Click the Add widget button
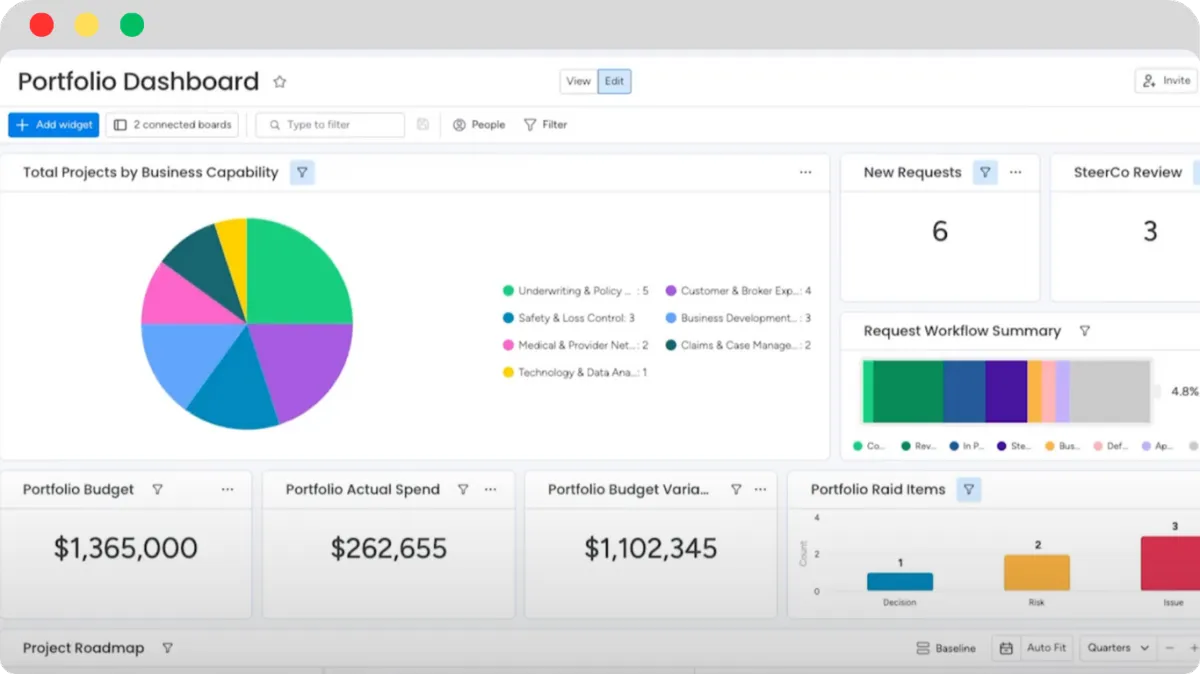Viewport: 1200px width, 674px height. point(54,125)
